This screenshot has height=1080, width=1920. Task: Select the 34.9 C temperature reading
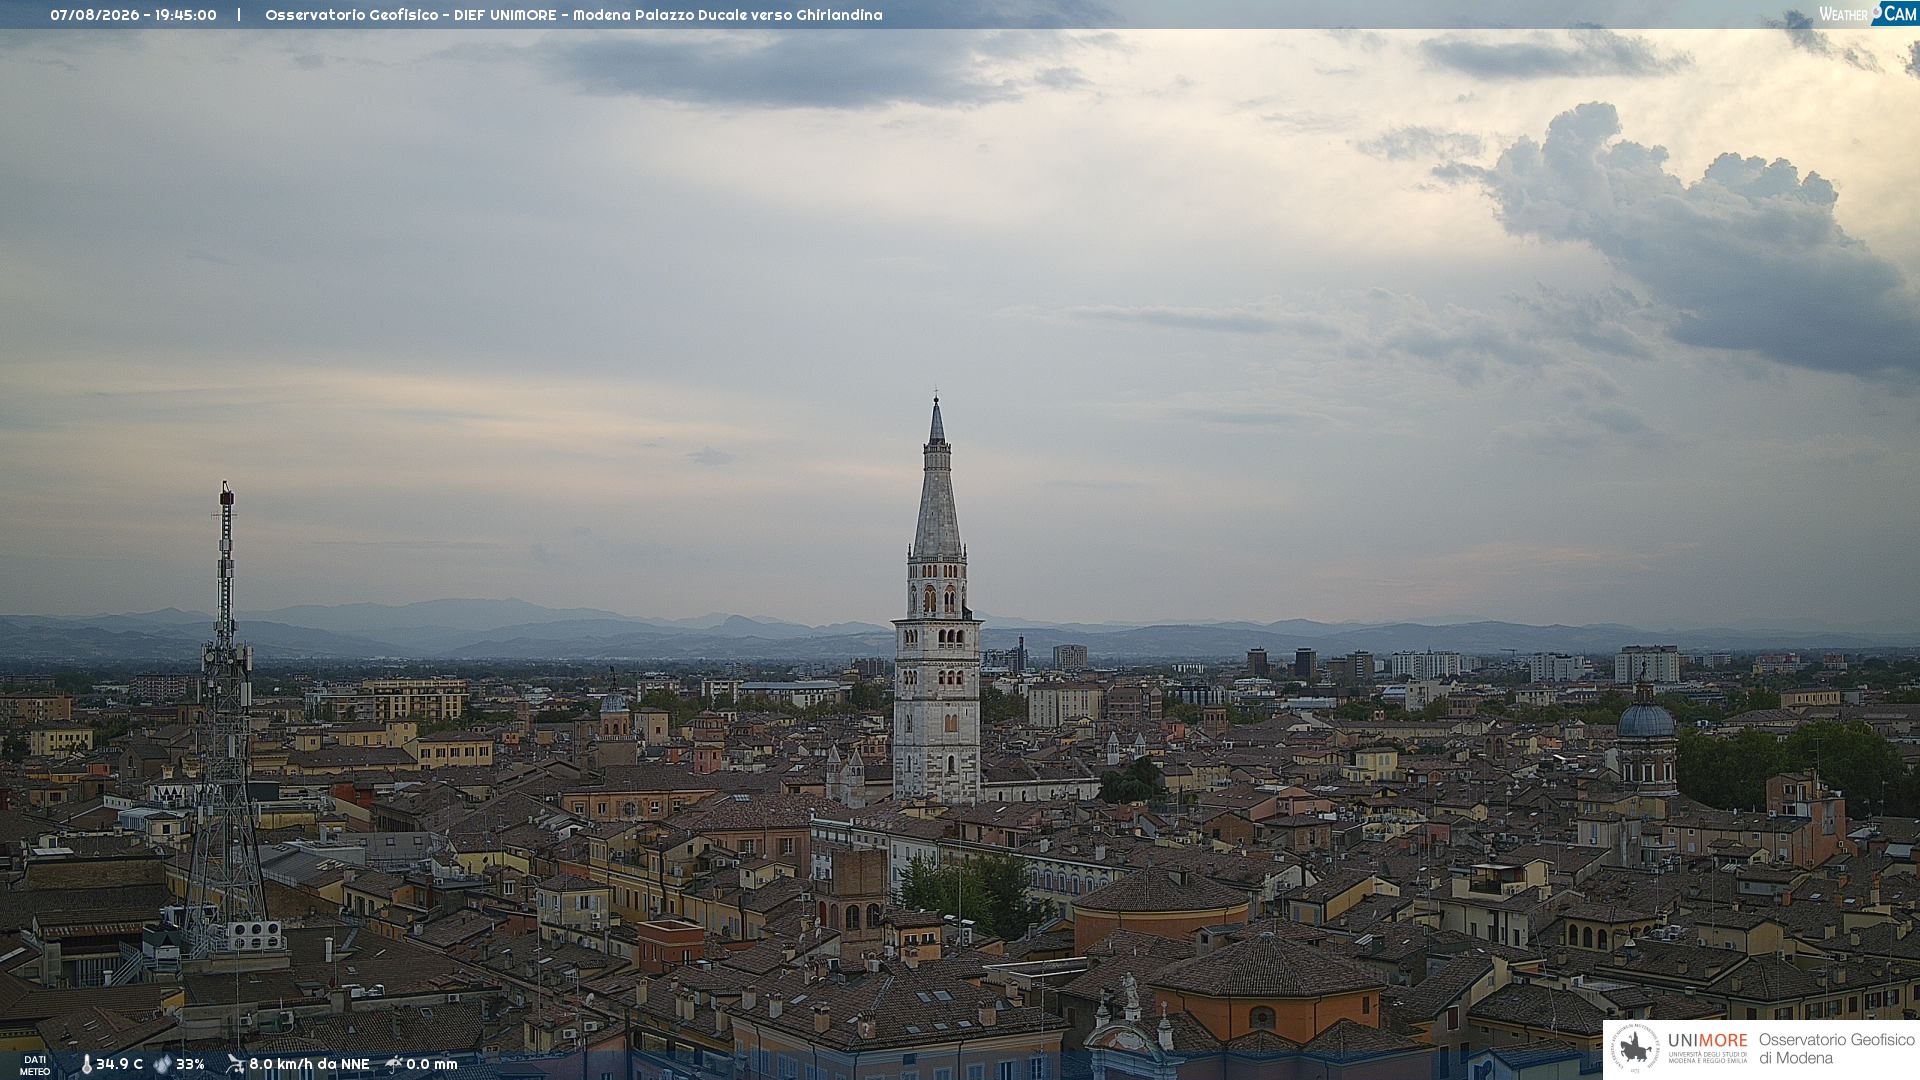119,1064
